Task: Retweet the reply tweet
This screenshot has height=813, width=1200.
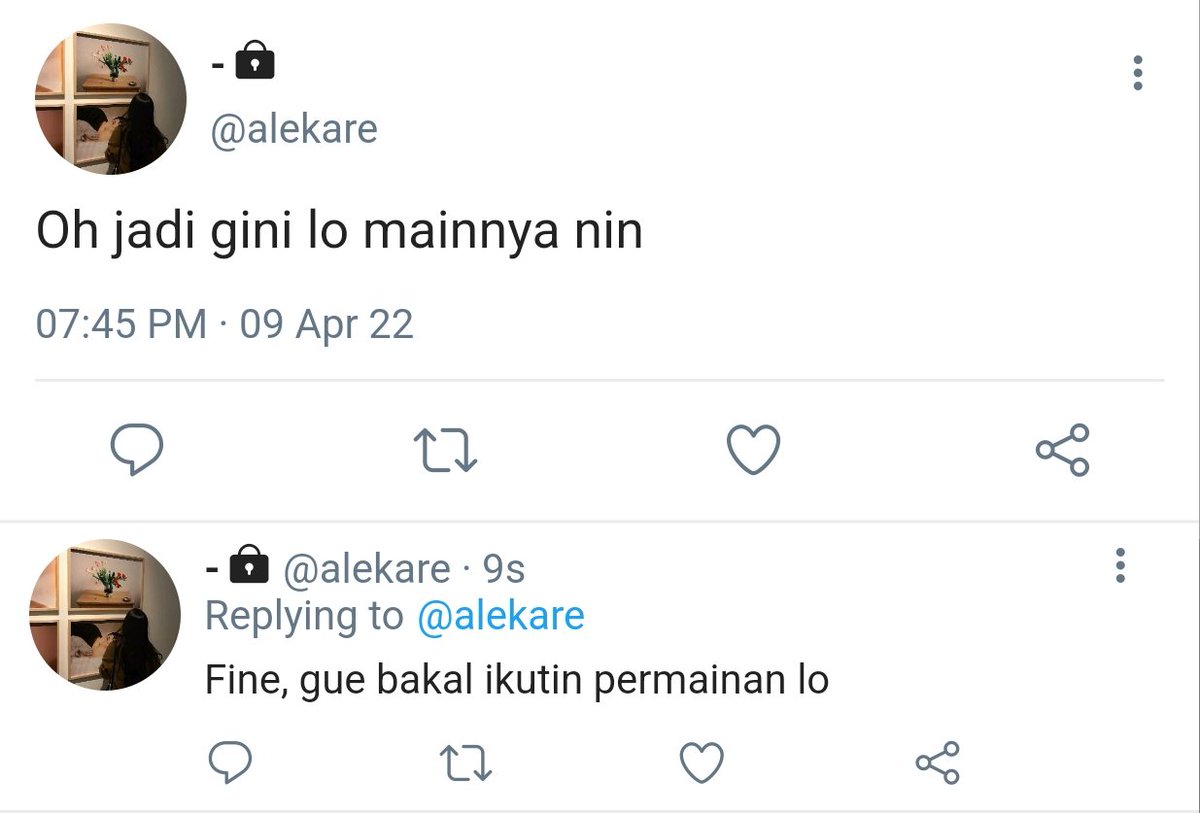Action: (x=467, y=764)
